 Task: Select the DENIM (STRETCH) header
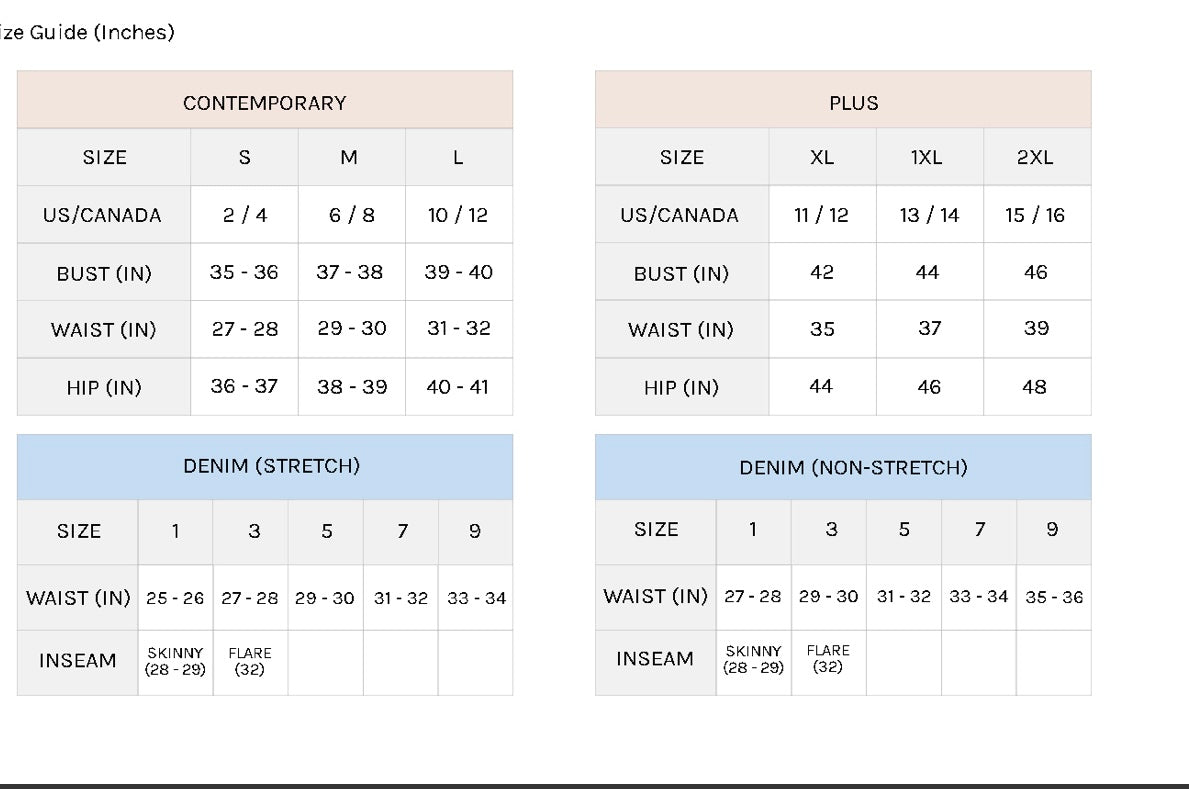(271, 466)
